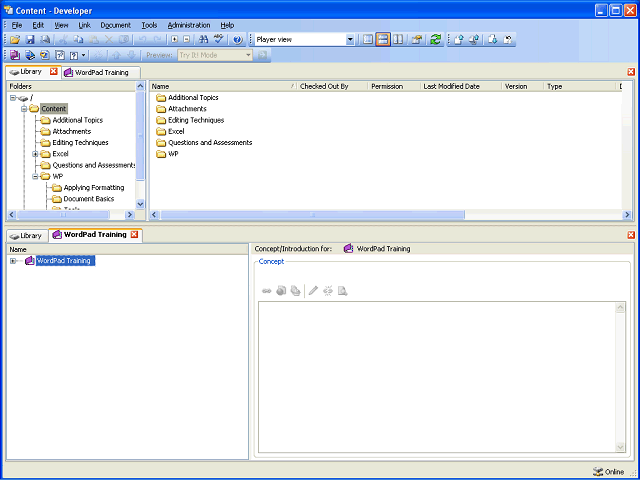
Task: Click the Copy toolbar icon
Action: [78, 40]
